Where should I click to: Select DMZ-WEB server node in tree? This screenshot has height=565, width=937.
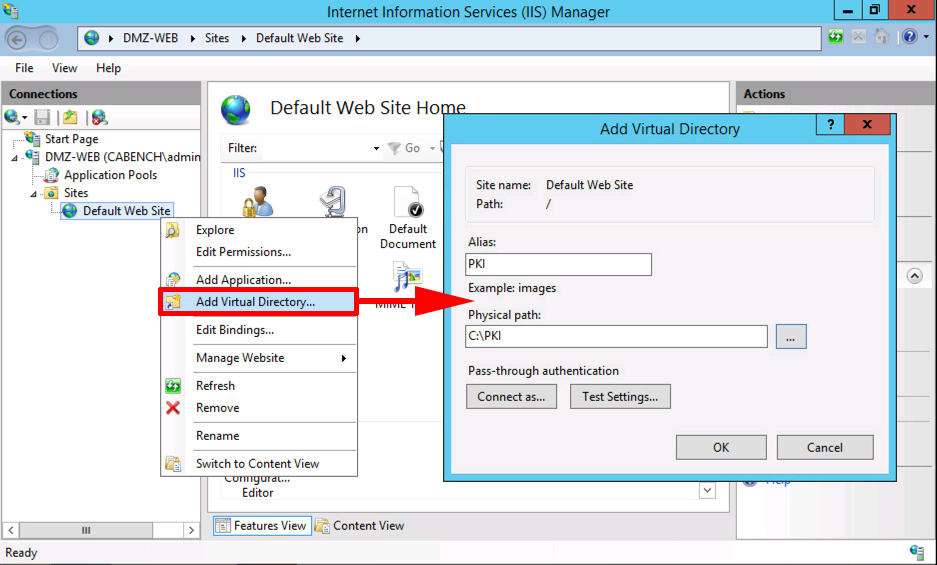coord(123,157)
